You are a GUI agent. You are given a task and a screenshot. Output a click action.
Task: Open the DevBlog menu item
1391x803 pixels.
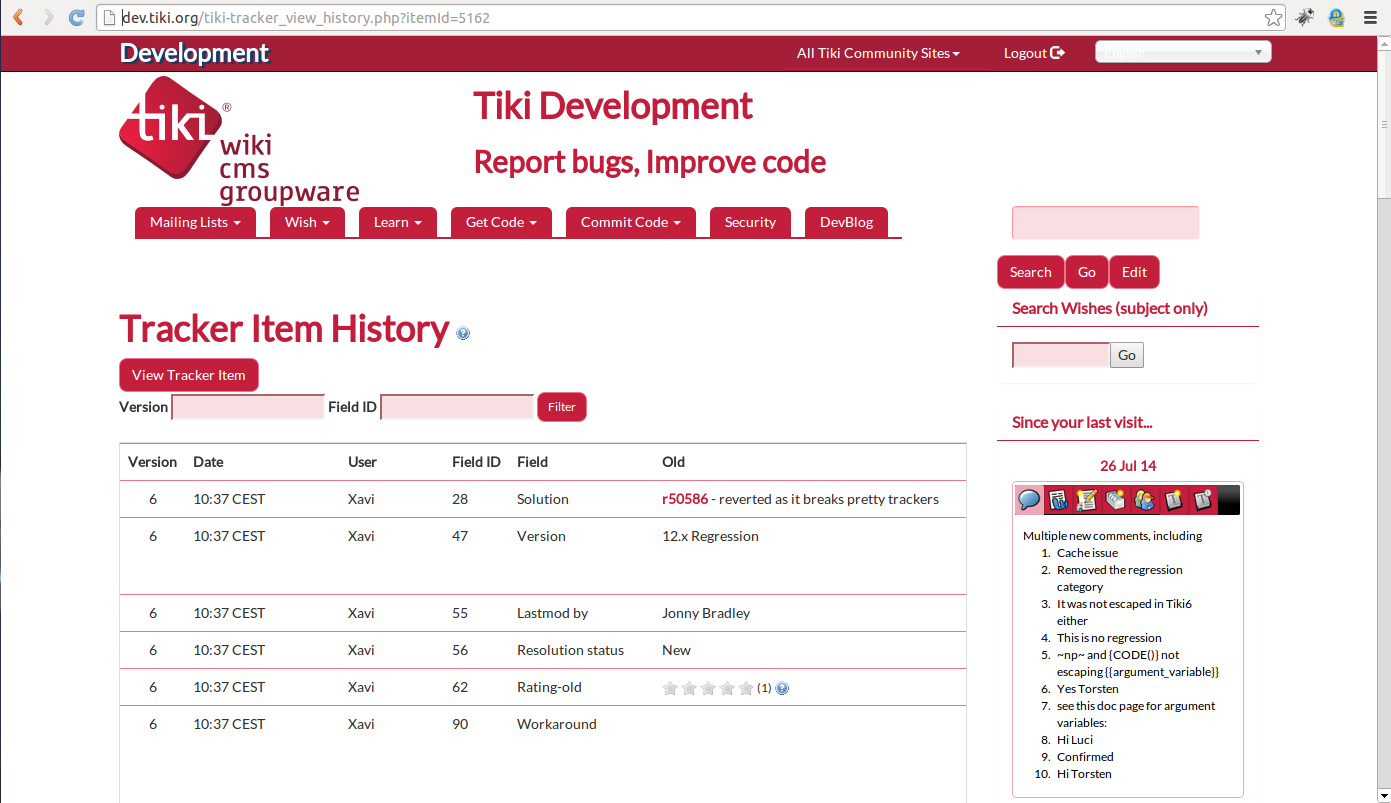coord(846,222)
